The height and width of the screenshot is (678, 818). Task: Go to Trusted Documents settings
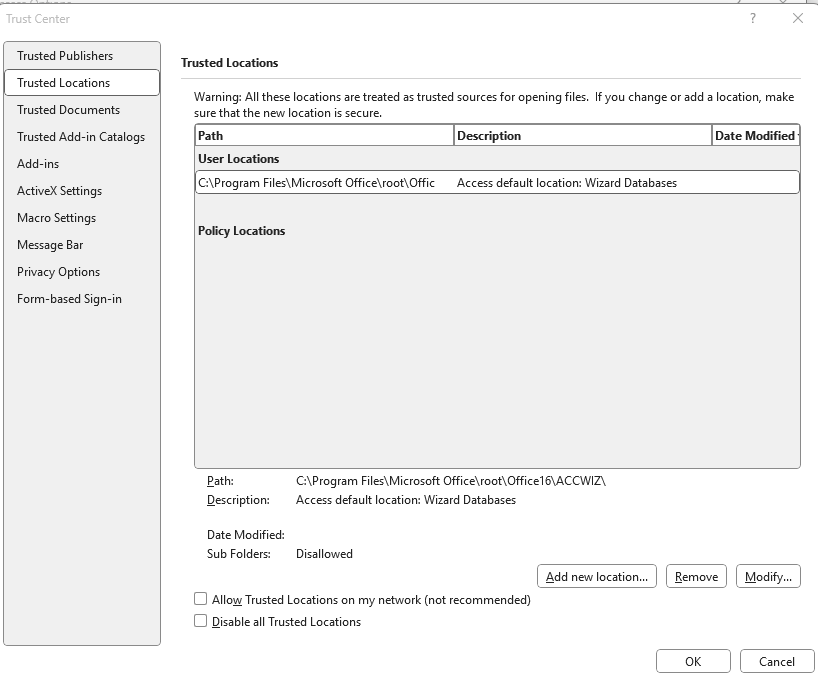[82, 110]
